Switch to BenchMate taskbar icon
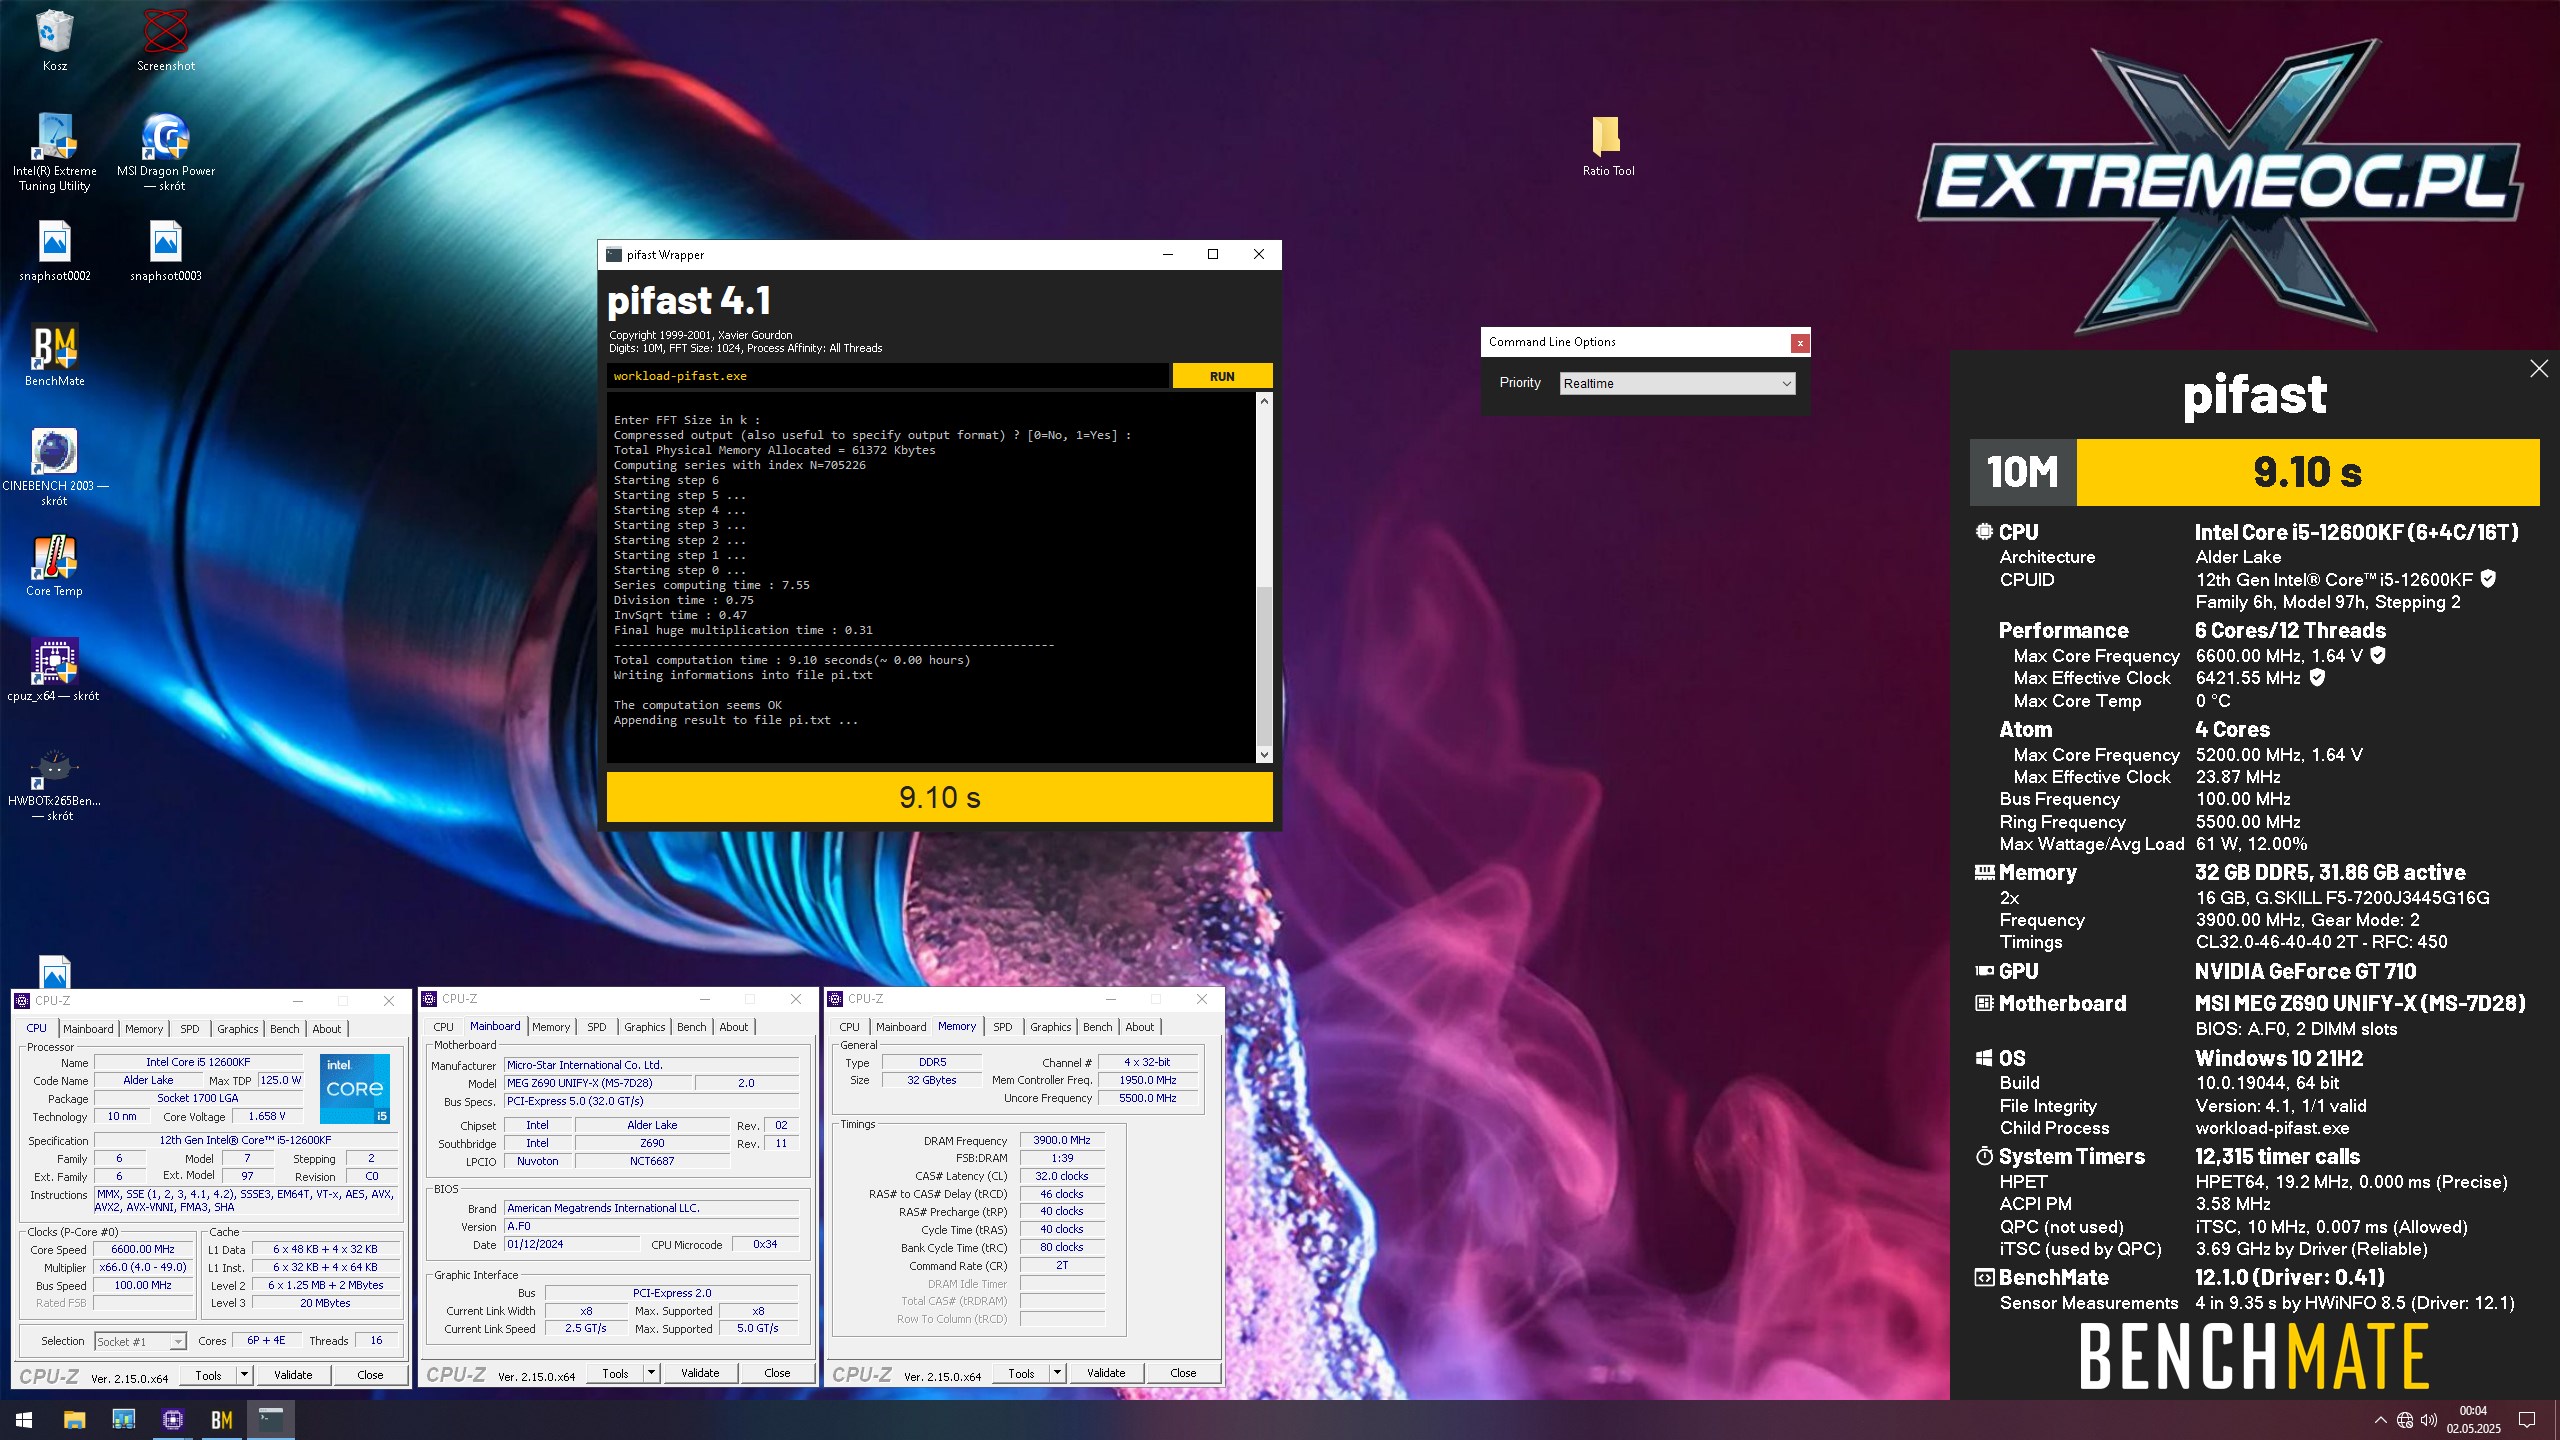Image resolution: width=2560 pixels, height=1440 pixels. point(221,1419)
